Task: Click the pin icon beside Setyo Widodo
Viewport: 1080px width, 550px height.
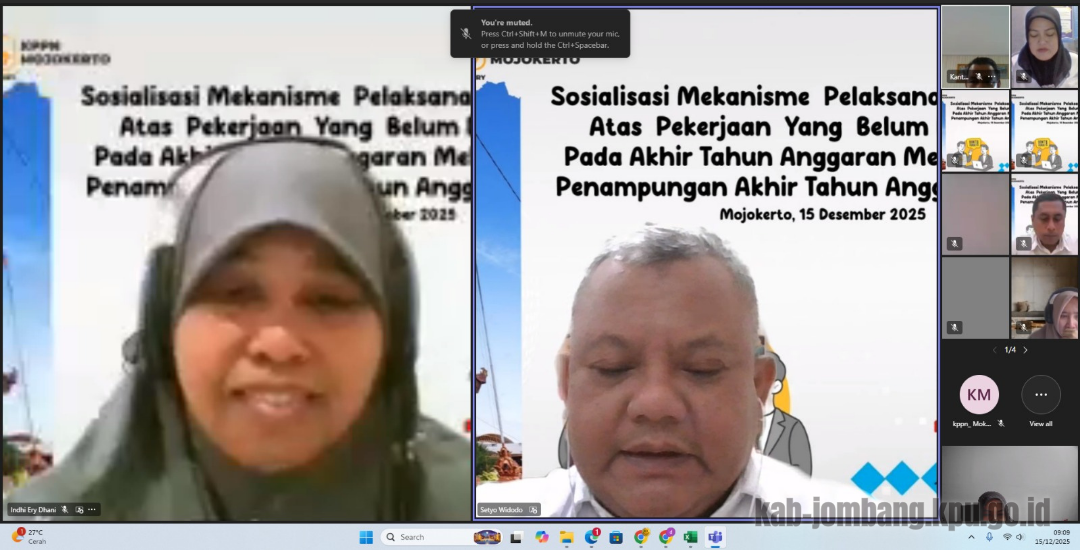Action: [535, 509]
